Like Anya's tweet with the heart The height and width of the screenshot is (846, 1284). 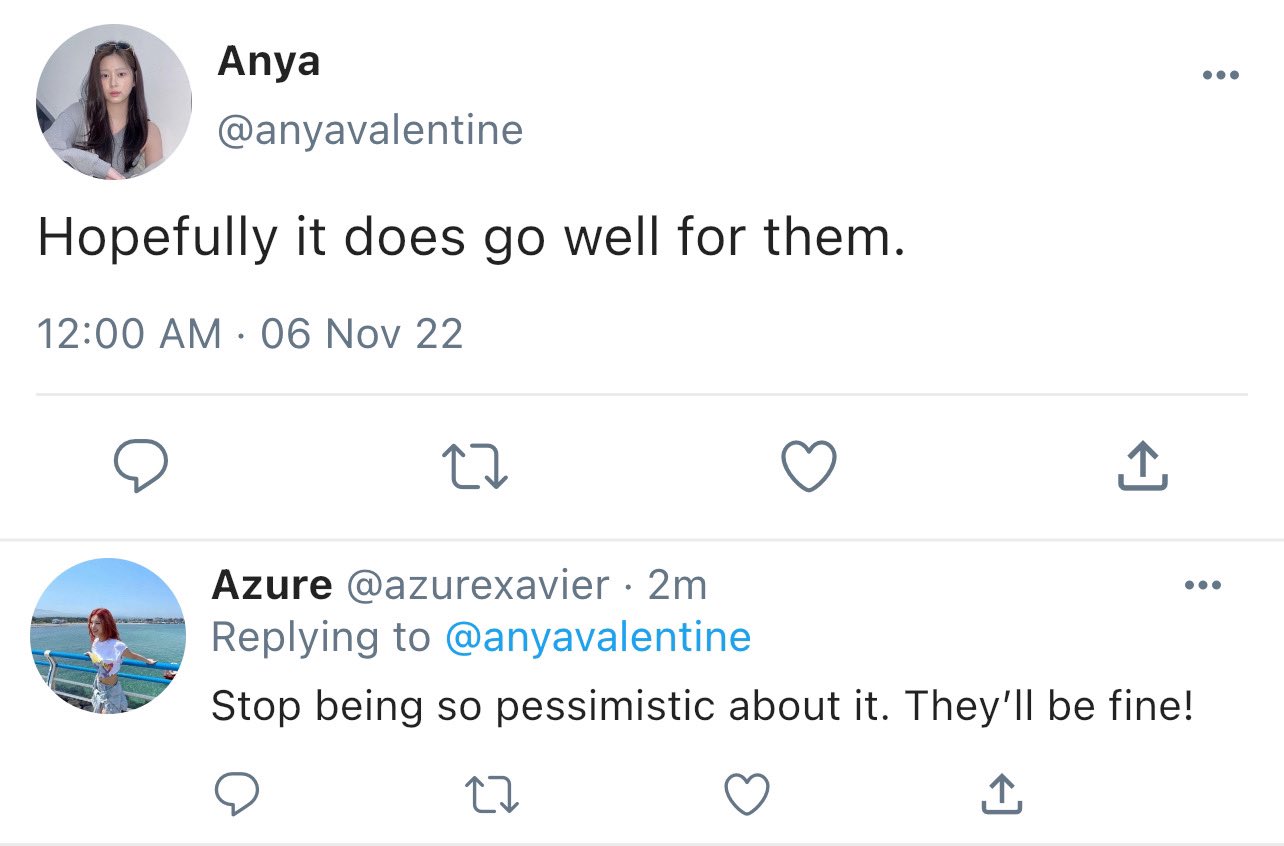click(808, 468)
